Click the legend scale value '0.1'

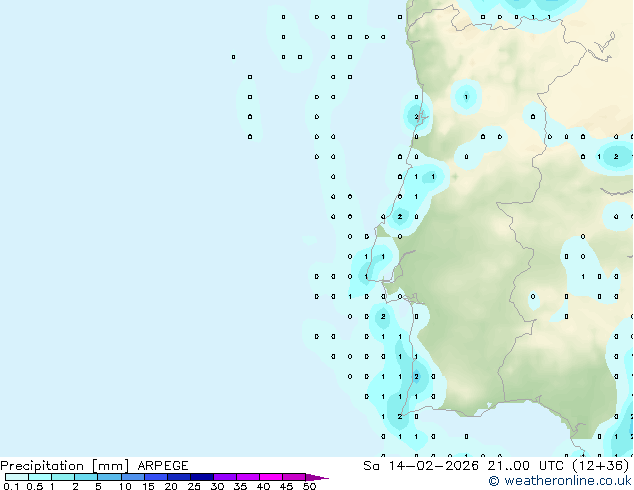click(11, 486)
